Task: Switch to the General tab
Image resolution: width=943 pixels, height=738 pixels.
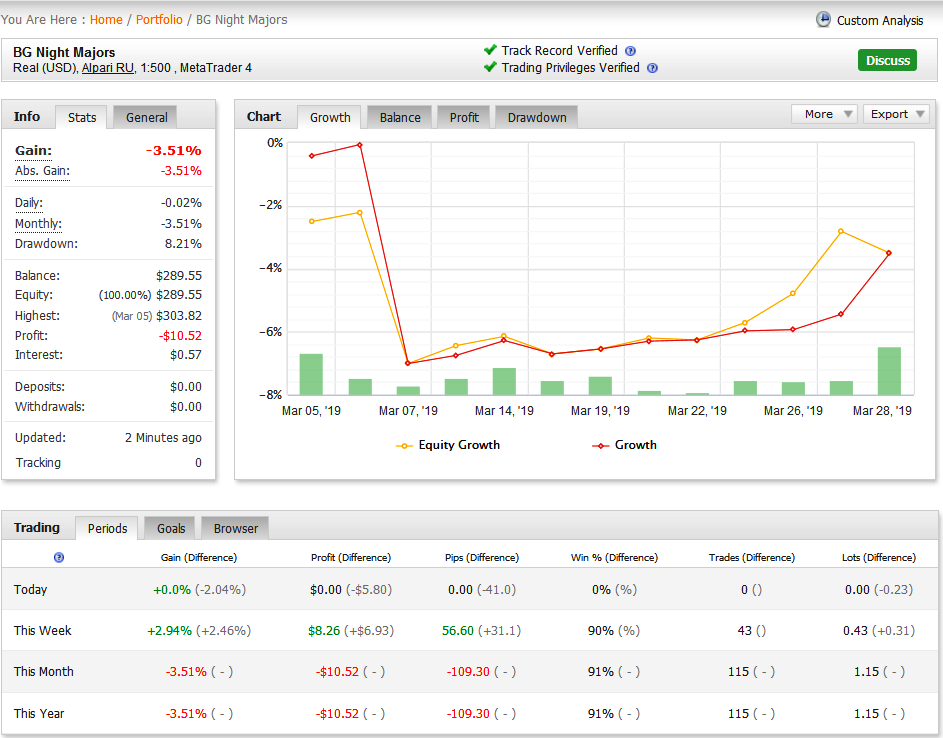Action: (x=146, y=117)
